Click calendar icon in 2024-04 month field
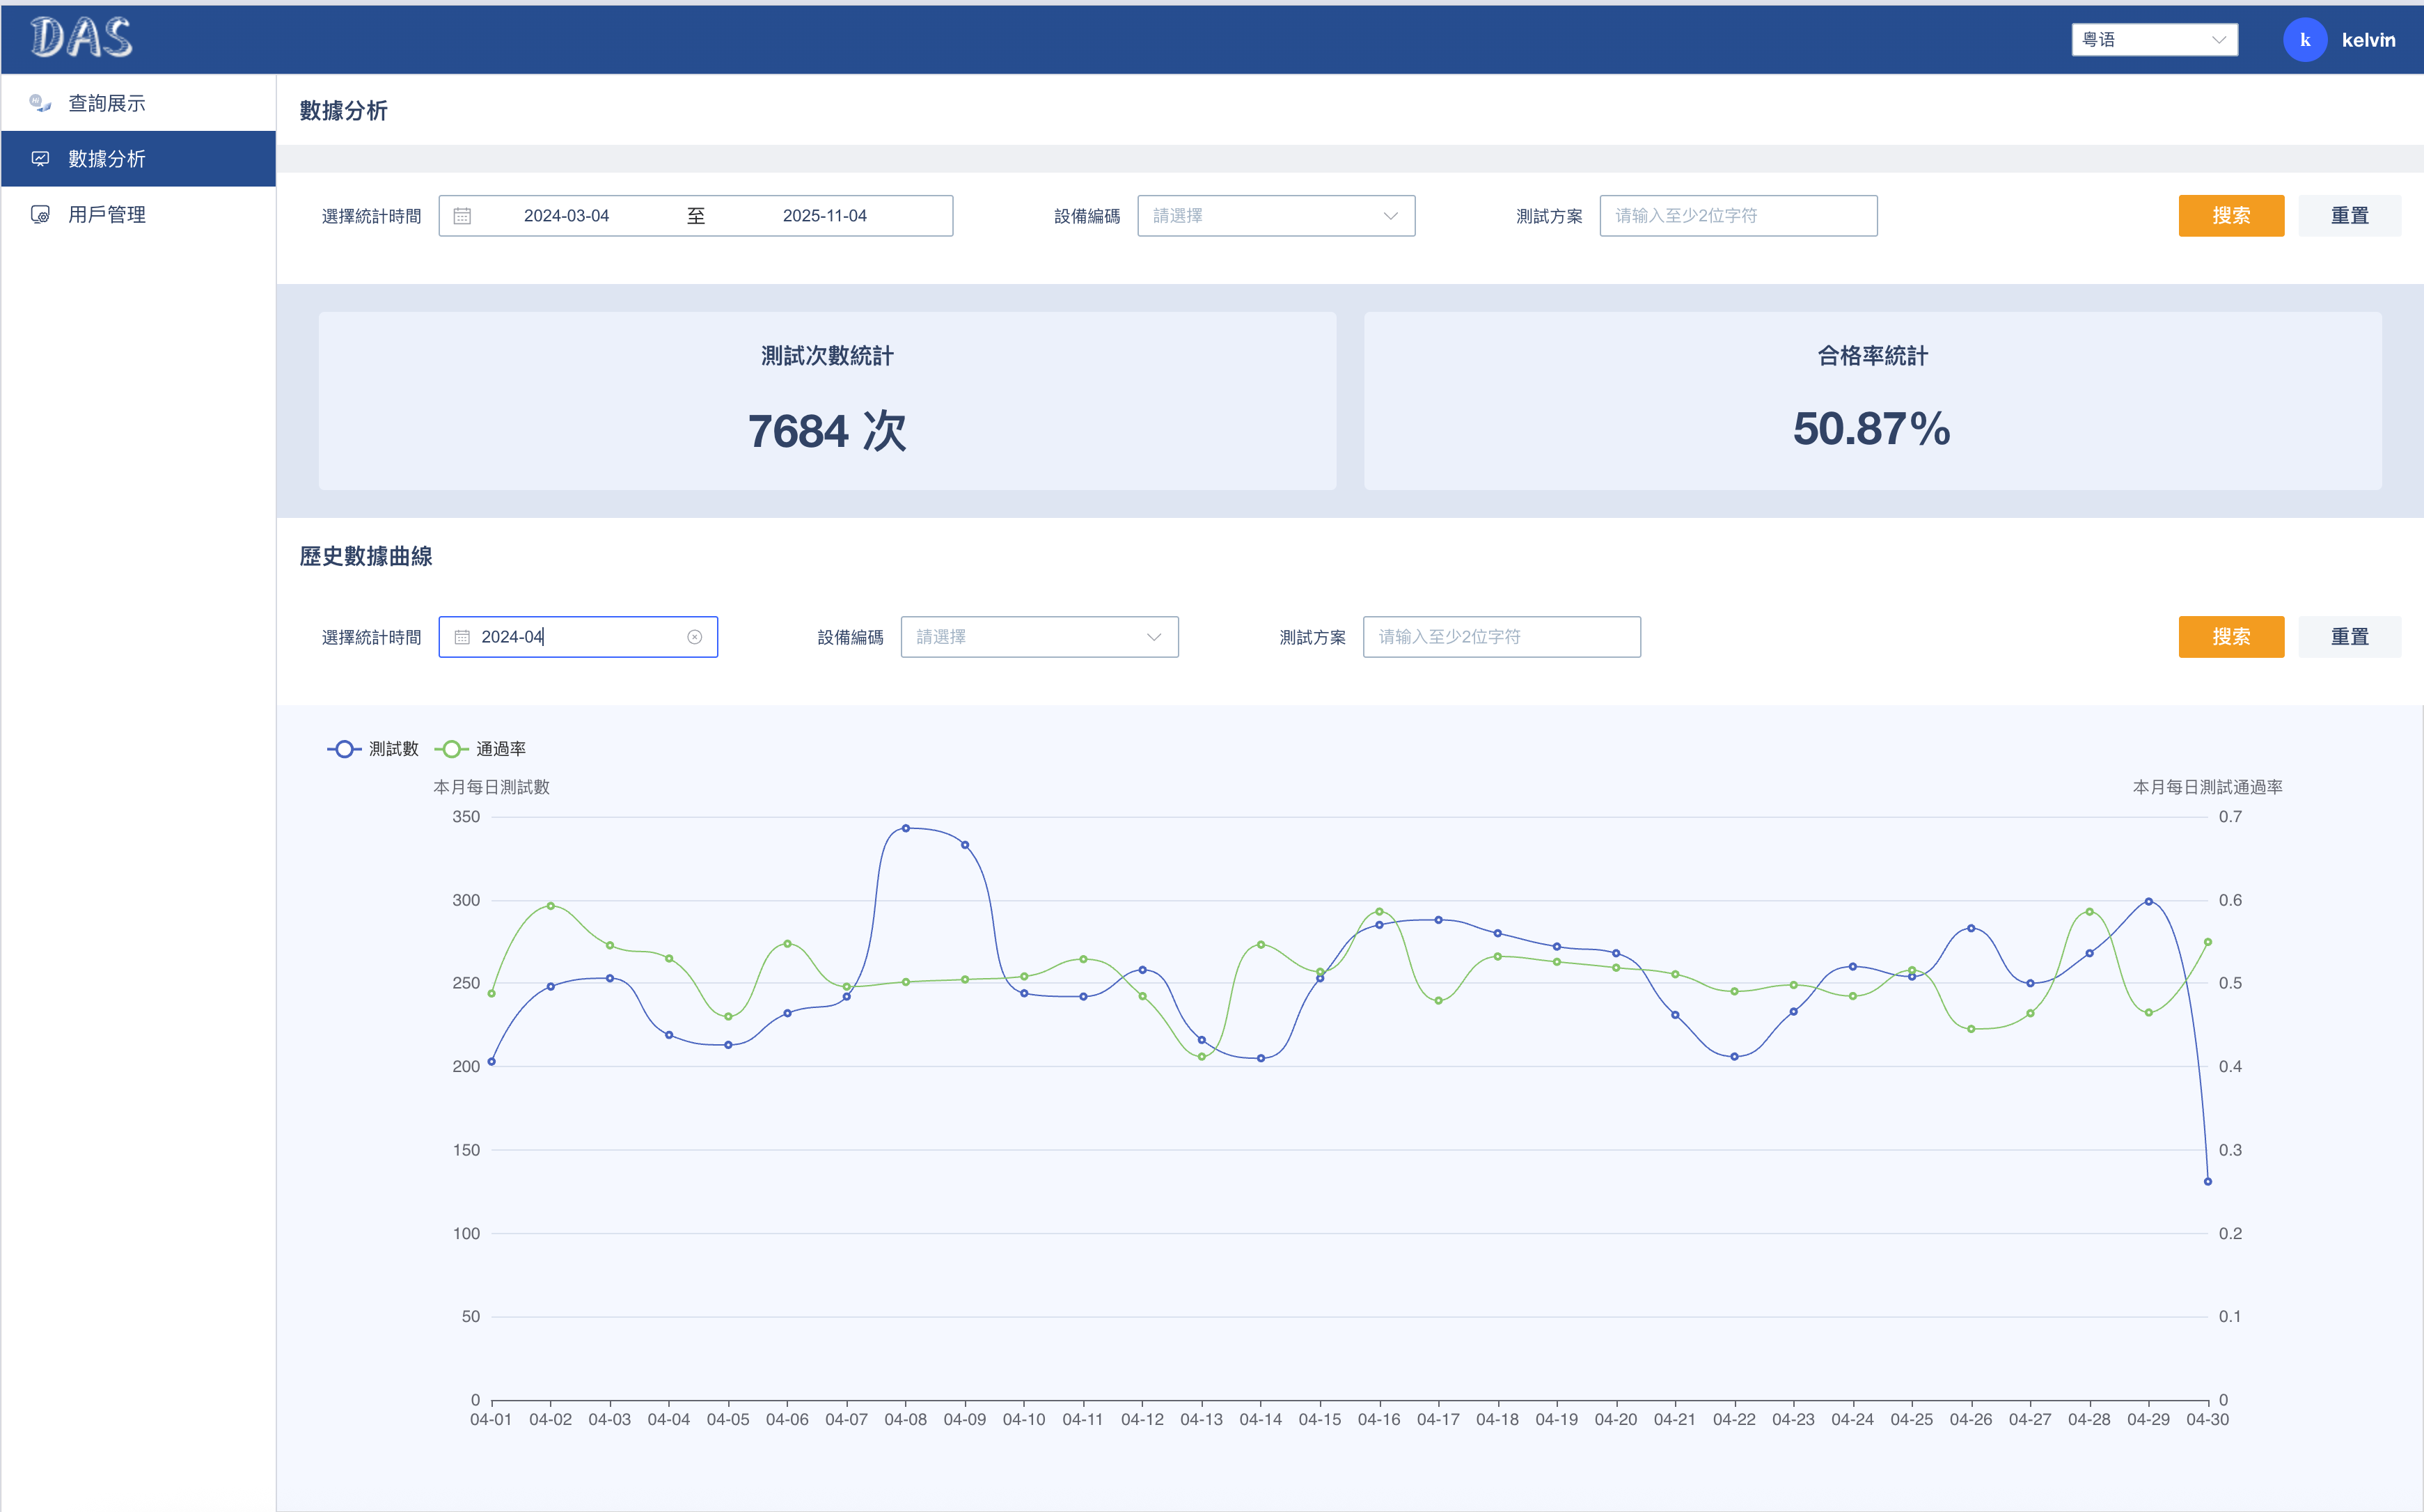Image resolution: width=2424 pixels, height=1512 pixels. tap(462, 637)
